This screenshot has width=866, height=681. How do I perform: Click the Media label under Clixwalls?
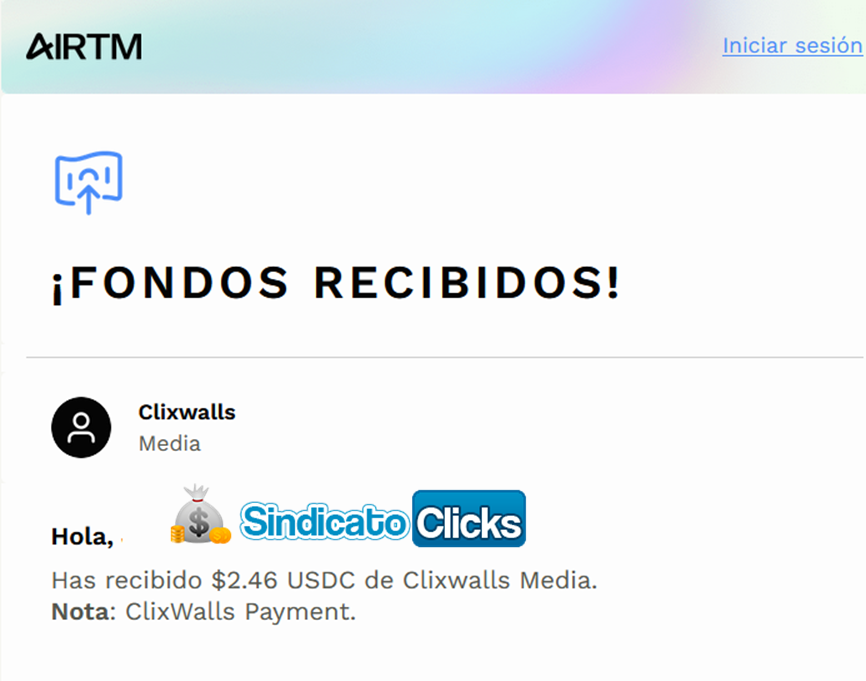(x=170, y=444)
